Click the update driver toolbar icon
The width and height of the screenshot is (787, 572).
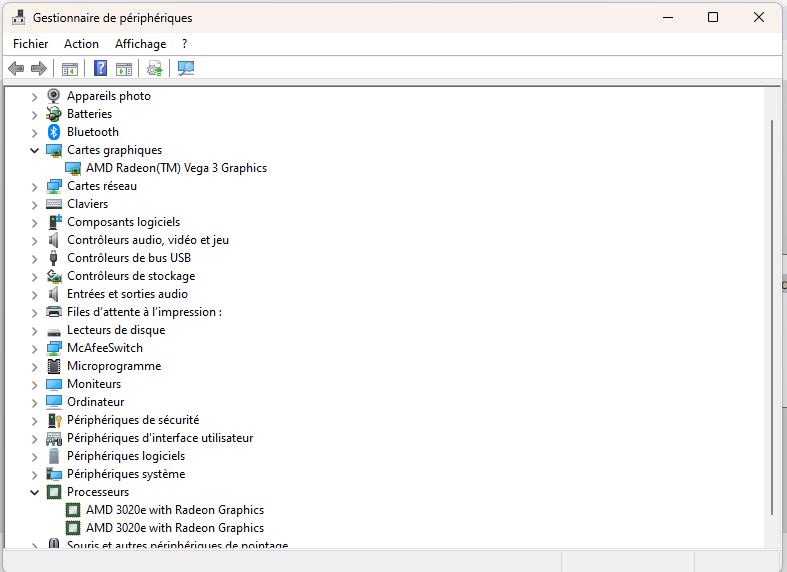155,68
